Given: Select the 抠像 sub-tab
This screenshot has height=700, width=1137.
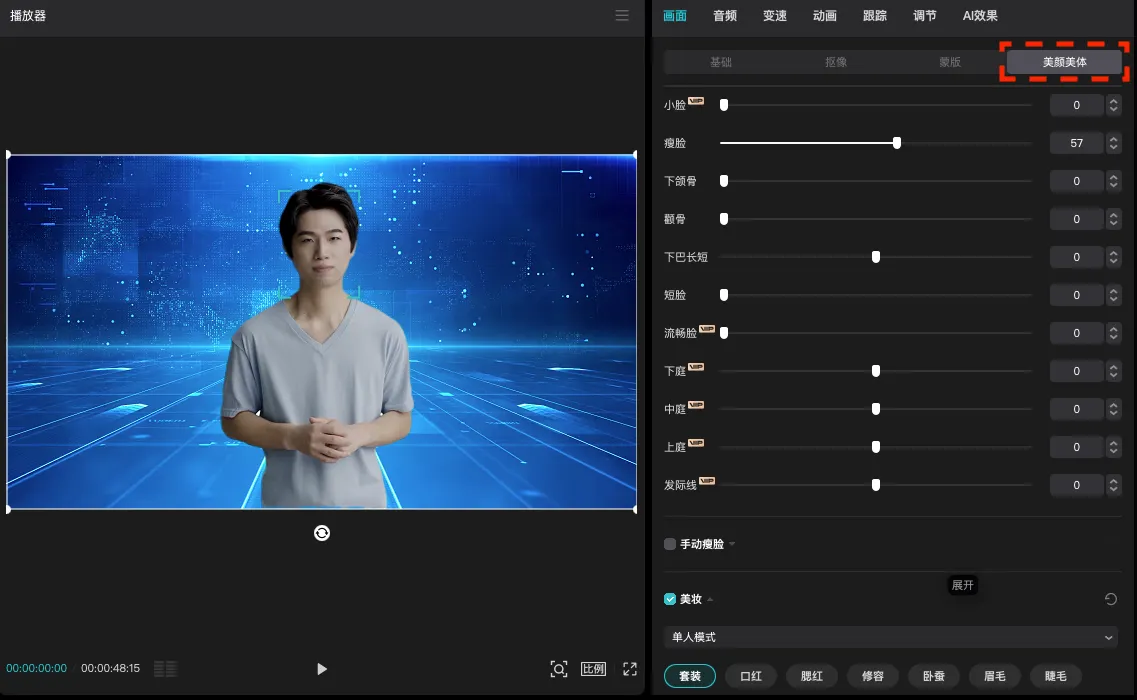Looking at the screenshot, I should click(835, 62).
